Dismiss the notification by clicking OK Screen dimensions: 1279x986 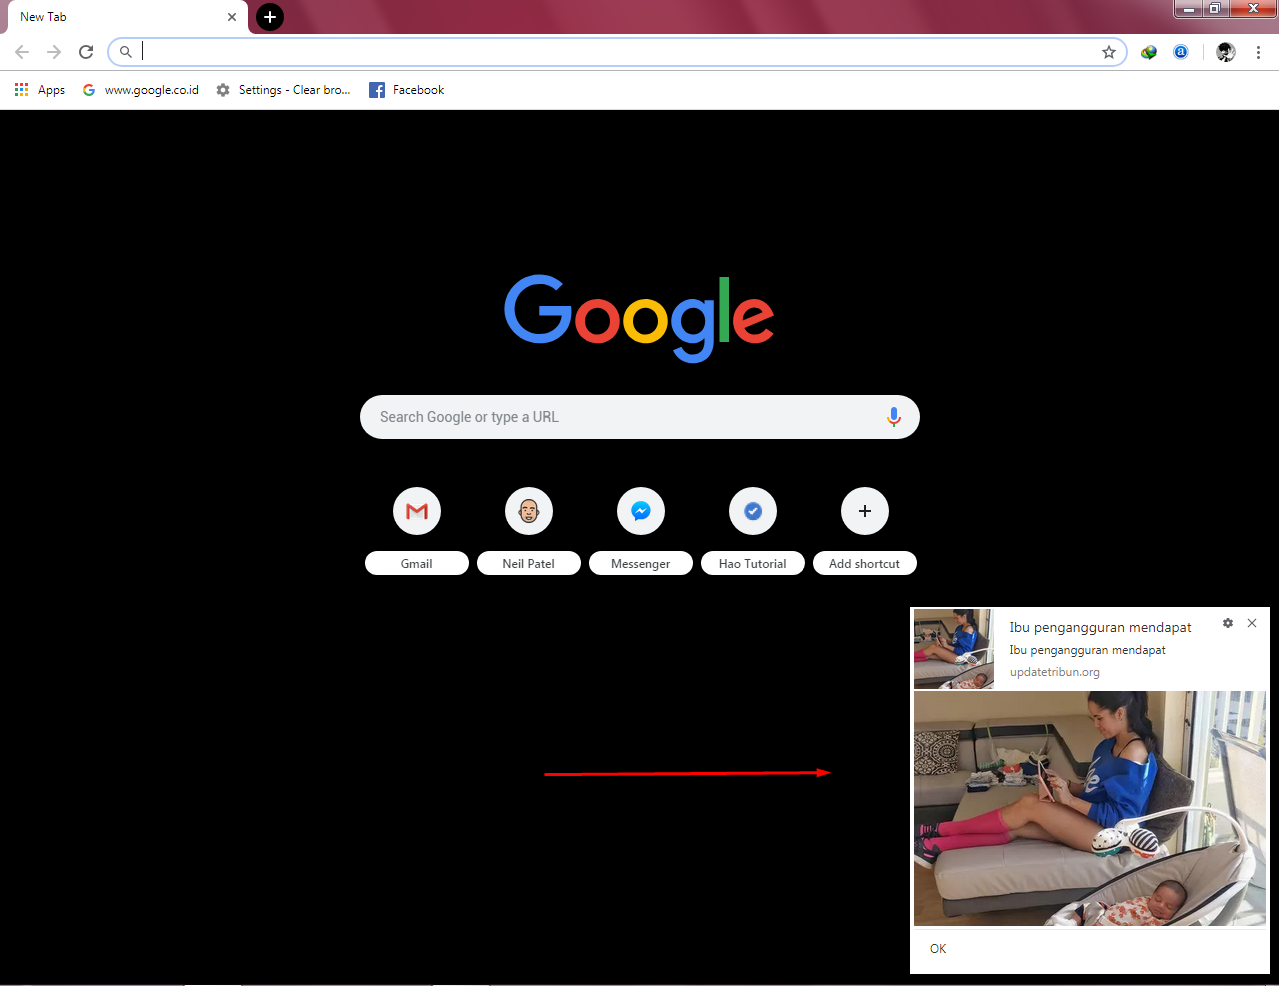coord(937,948)
